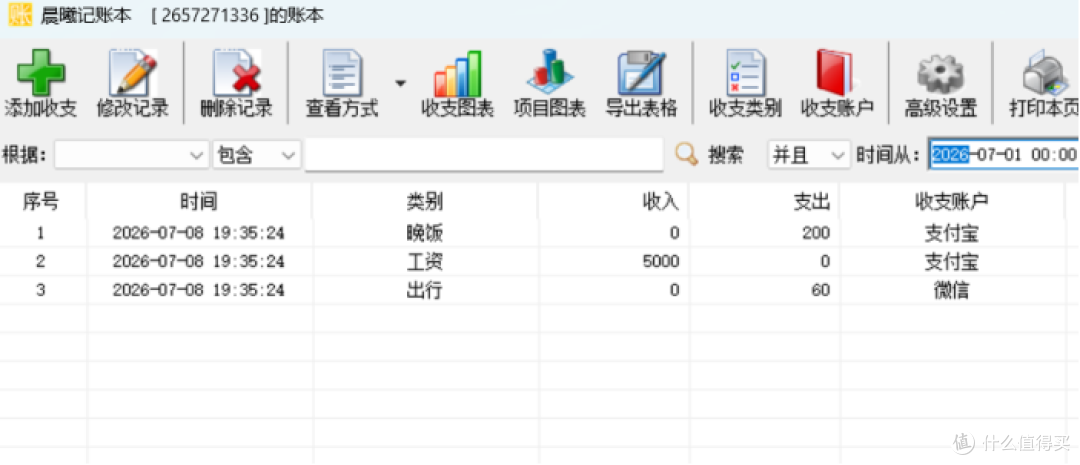Click the 晨曦记账本 app icon in title bar

tap(19, 14)
